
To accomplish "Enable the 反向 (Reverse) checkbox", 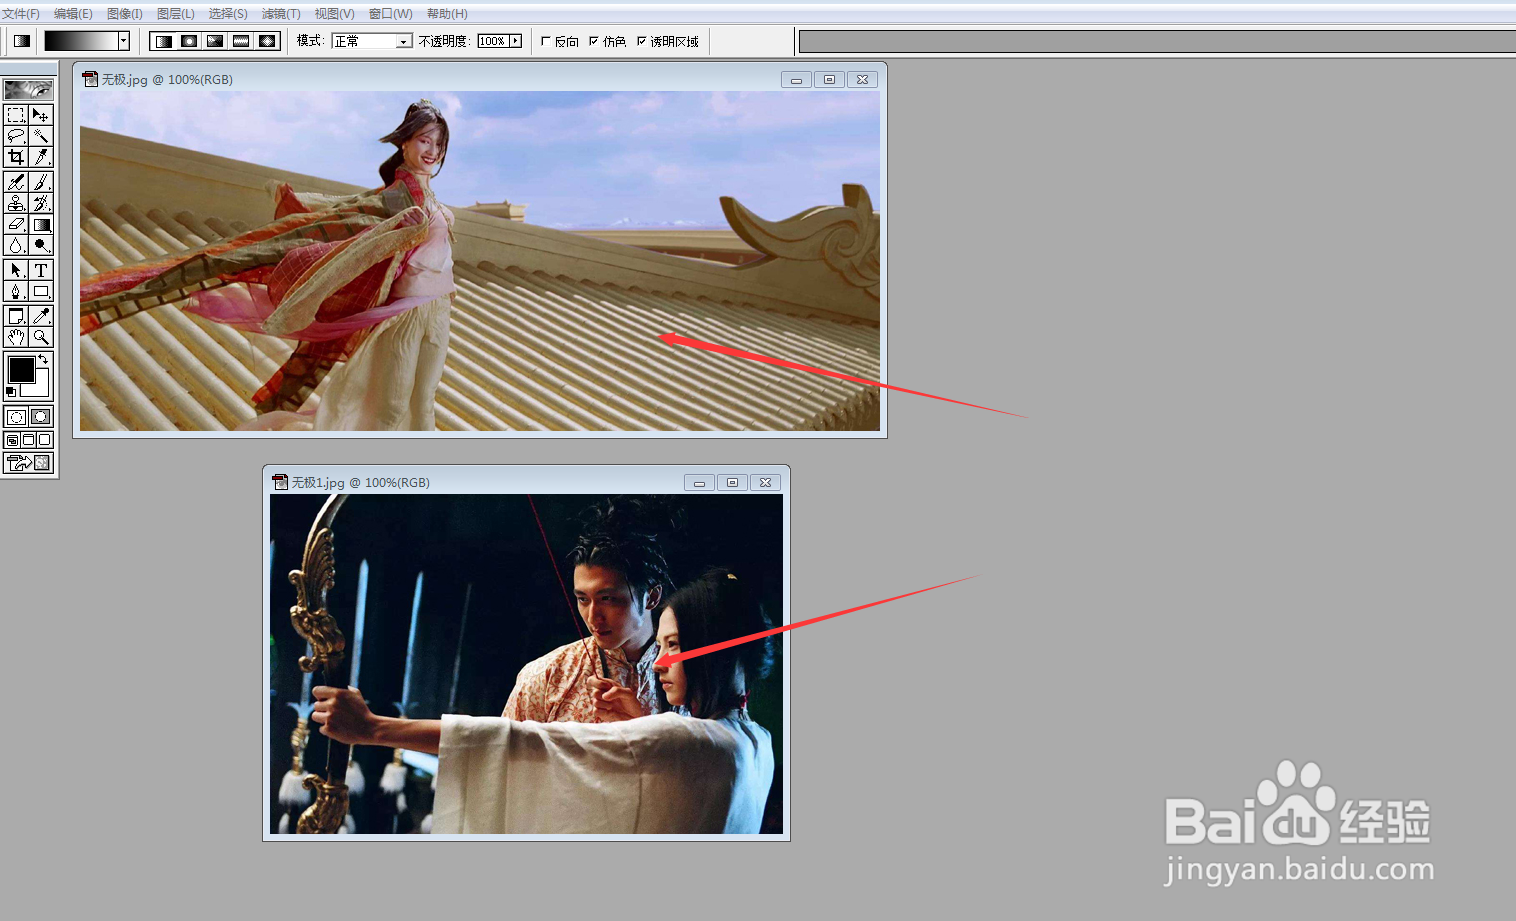I will pos(545,41).
